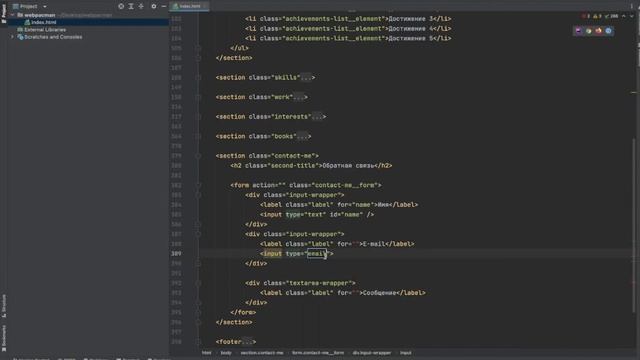Image resolution: width=640 pixels, height=360 pixels.
Task: Select index.html in the project tree
Action: (44, 22)
